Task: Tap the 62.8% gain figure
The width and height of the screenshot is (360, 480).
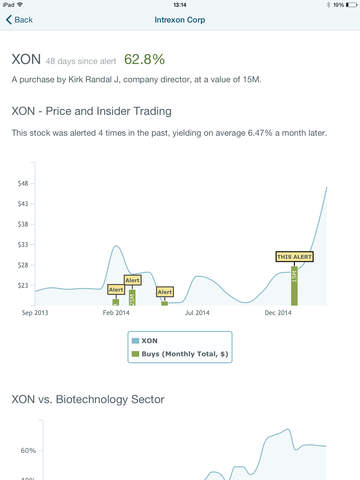Action: tap(144, 60)
